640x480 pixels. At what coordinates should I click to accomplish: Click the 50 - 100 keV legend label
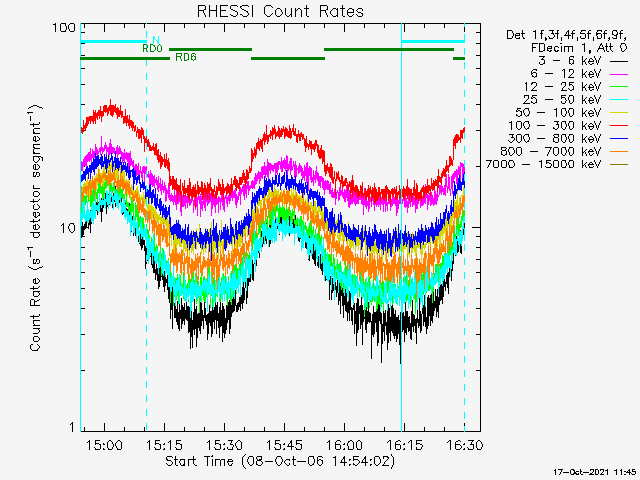coord(558,113)
